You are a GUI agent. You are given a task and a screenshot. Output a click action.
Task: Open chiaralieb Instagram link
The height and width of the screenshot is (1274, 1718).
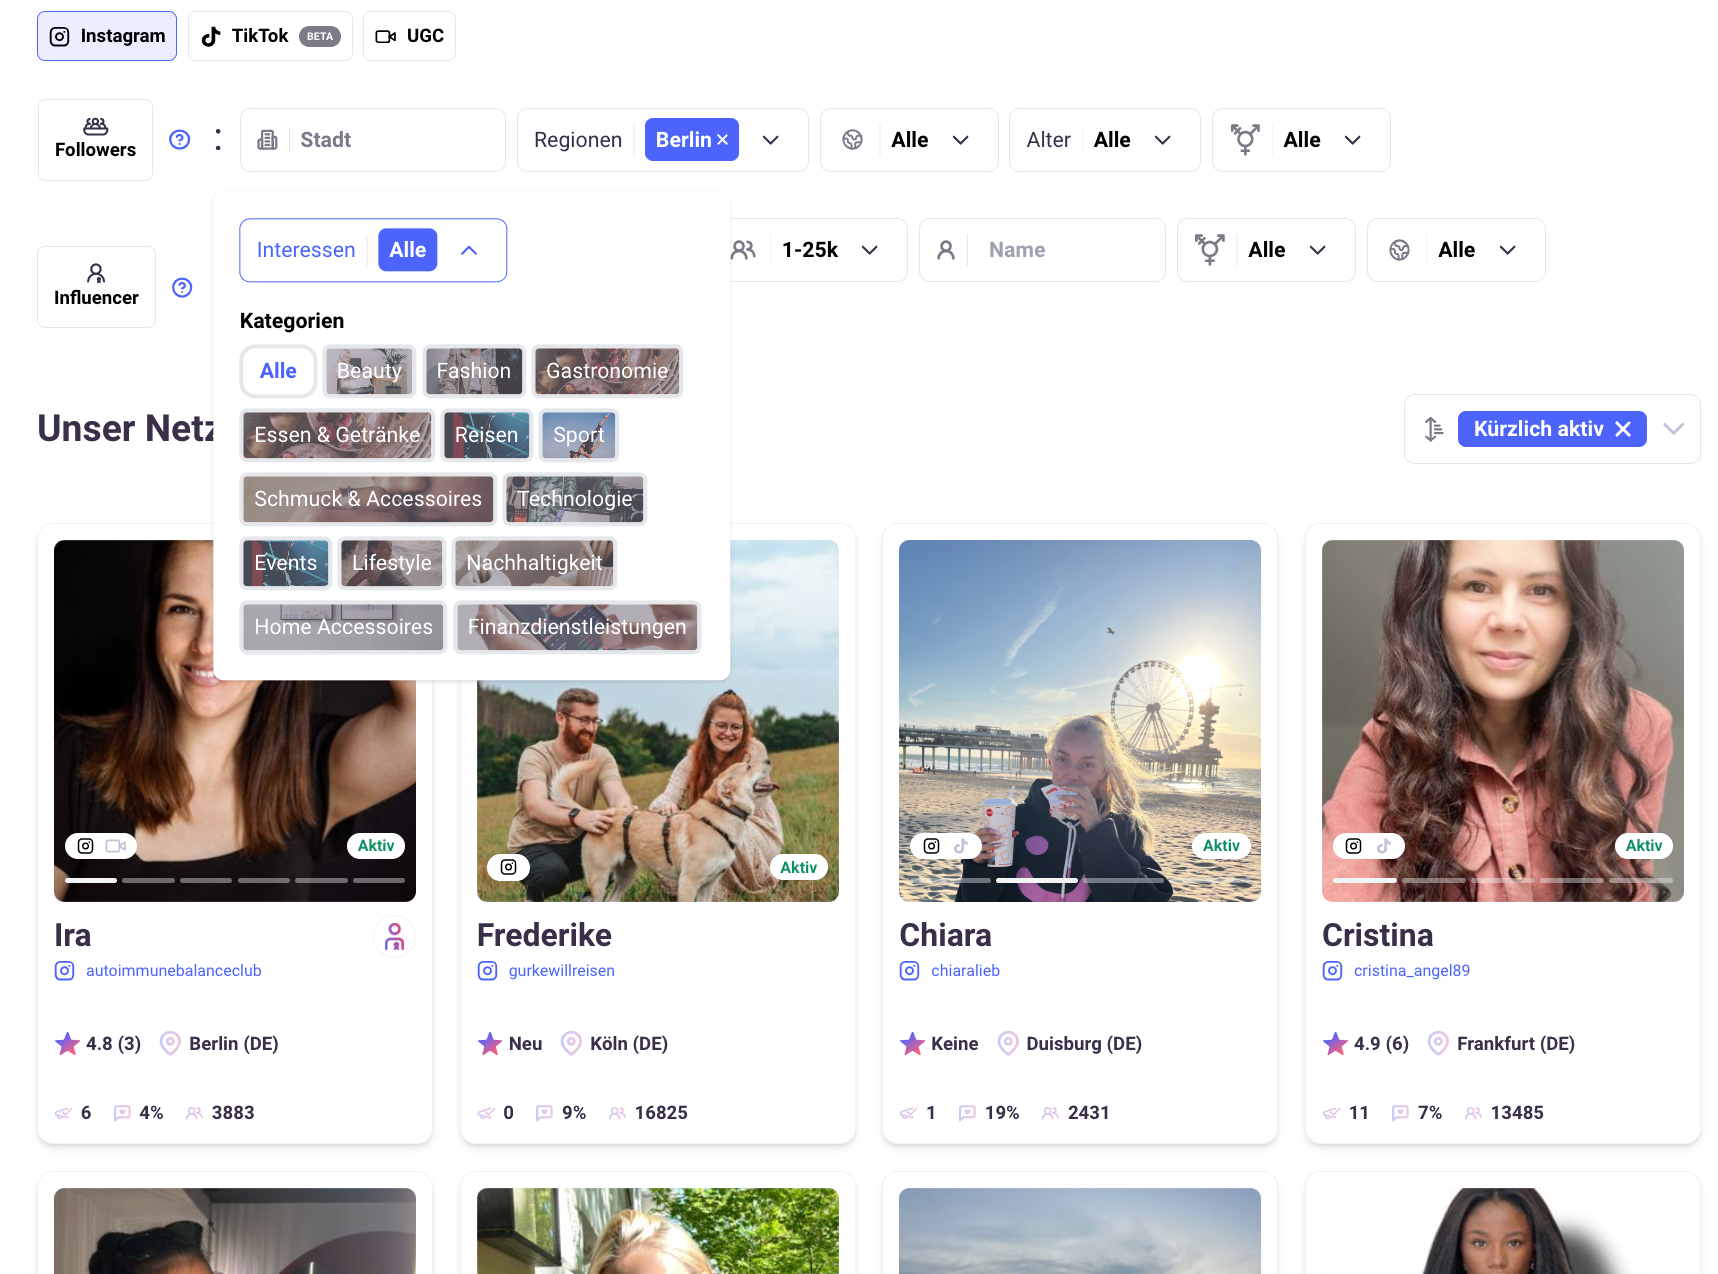coord(965,971)
